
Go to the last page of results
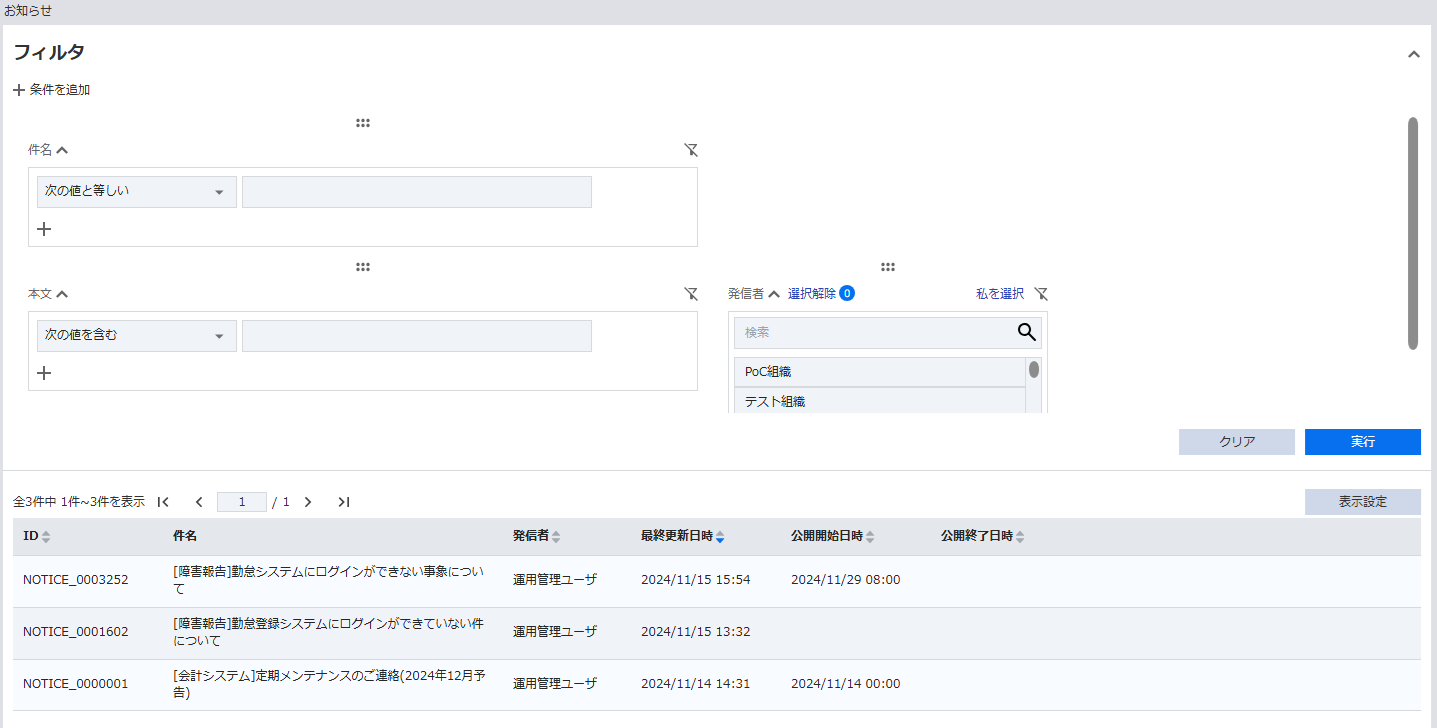coord(343,502)
